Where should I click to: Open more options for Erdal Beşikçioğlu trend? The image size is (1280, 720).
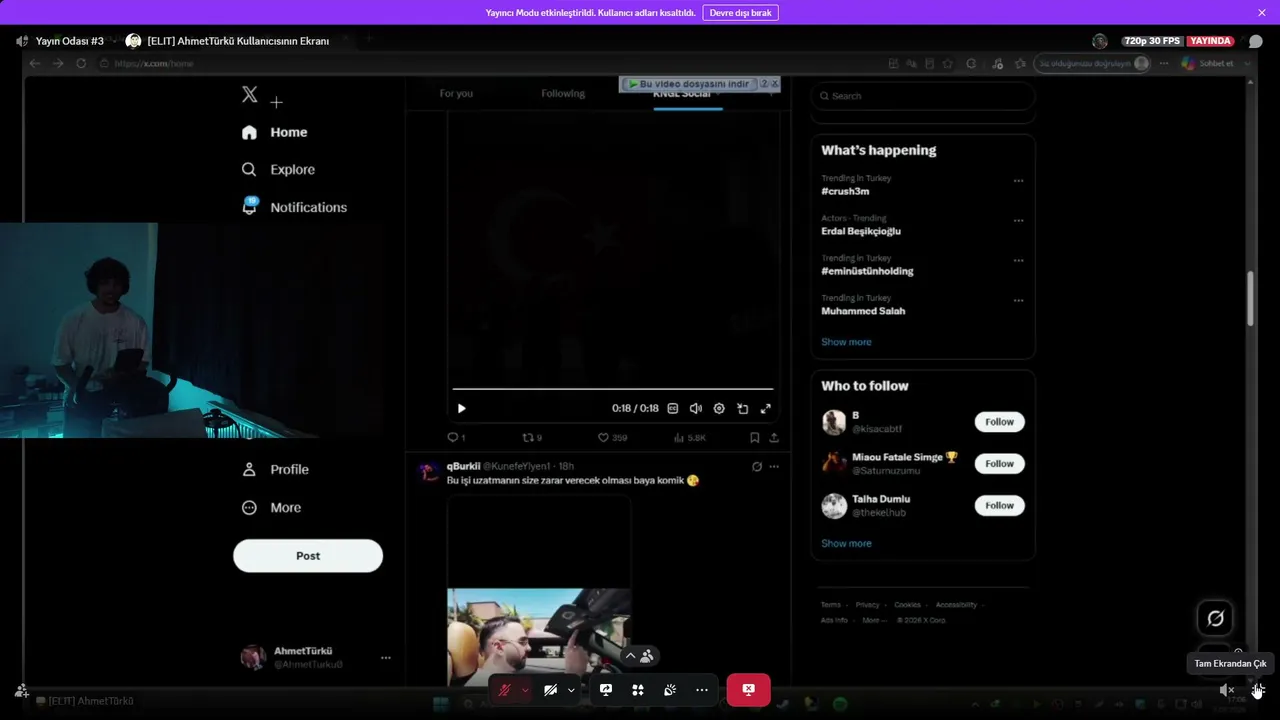coord(1018,221)
